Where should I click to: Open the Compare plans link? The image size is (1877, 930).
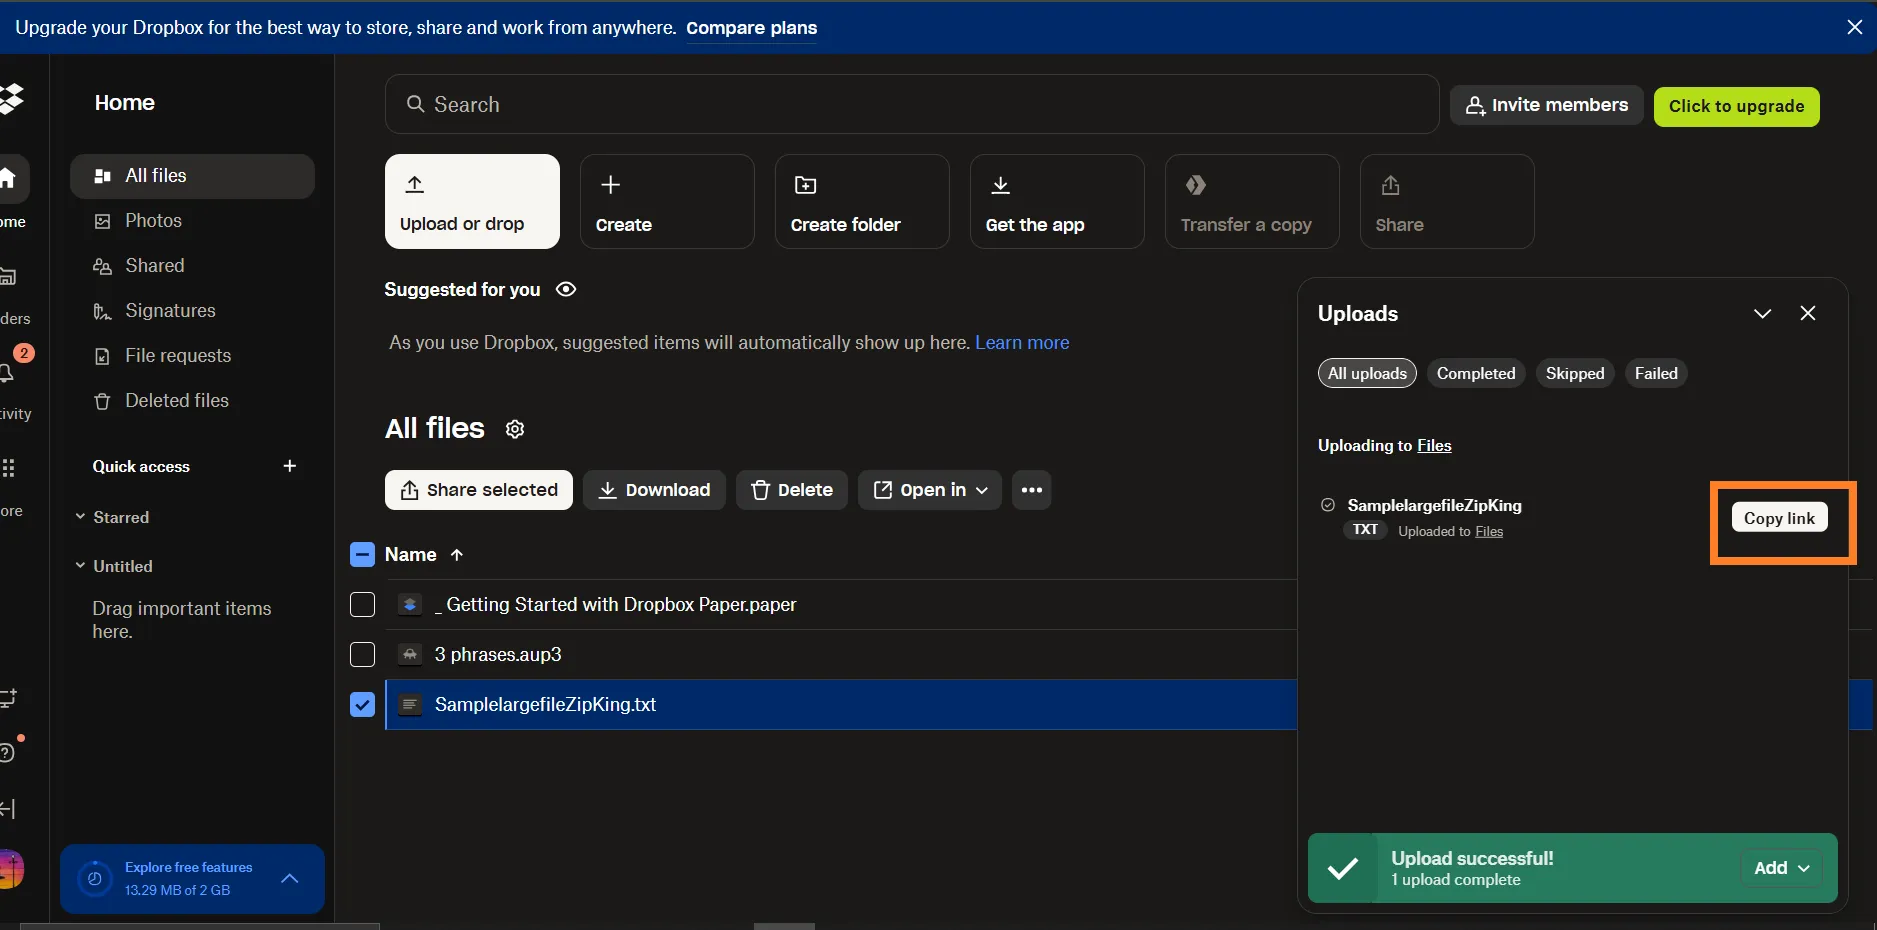752,28
